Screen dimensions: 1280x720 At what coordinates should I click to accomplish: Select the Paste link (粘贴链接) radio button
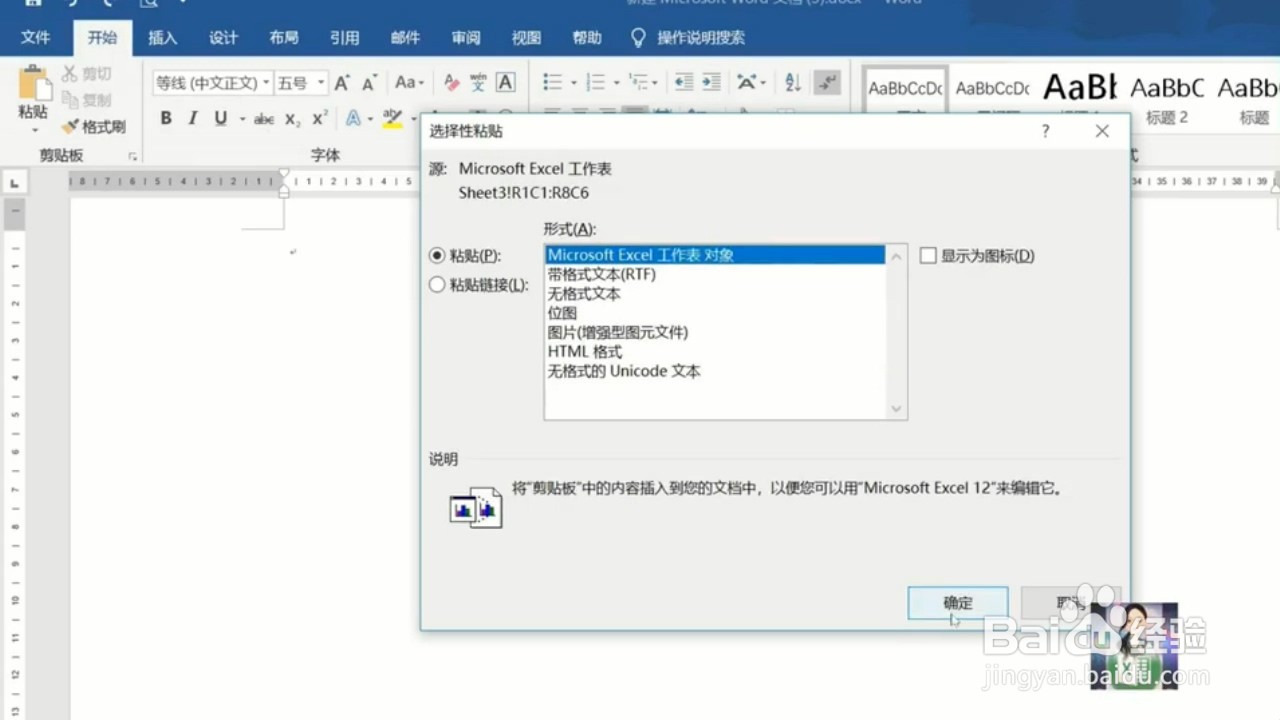[436, 285]
